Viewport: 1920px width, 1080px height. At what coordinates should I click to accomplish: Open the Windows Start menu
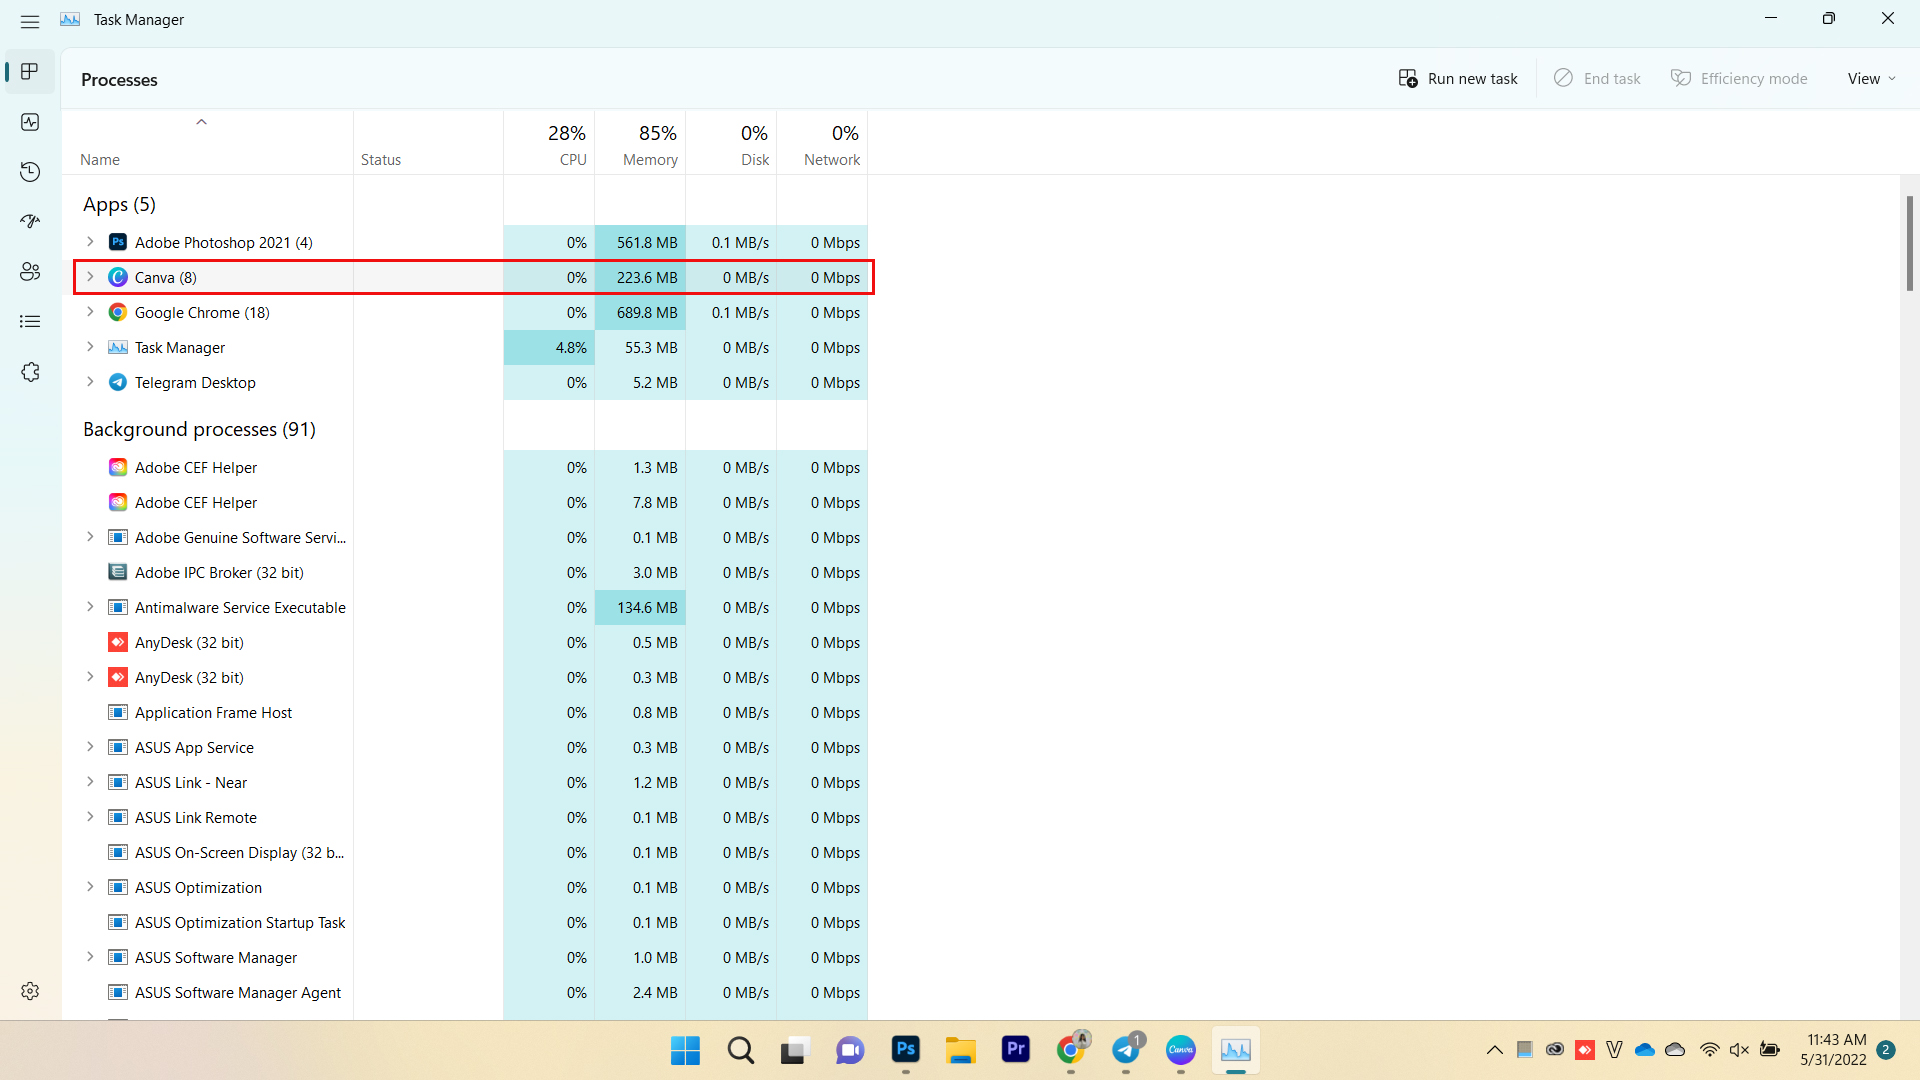[x=686, y=1050]
